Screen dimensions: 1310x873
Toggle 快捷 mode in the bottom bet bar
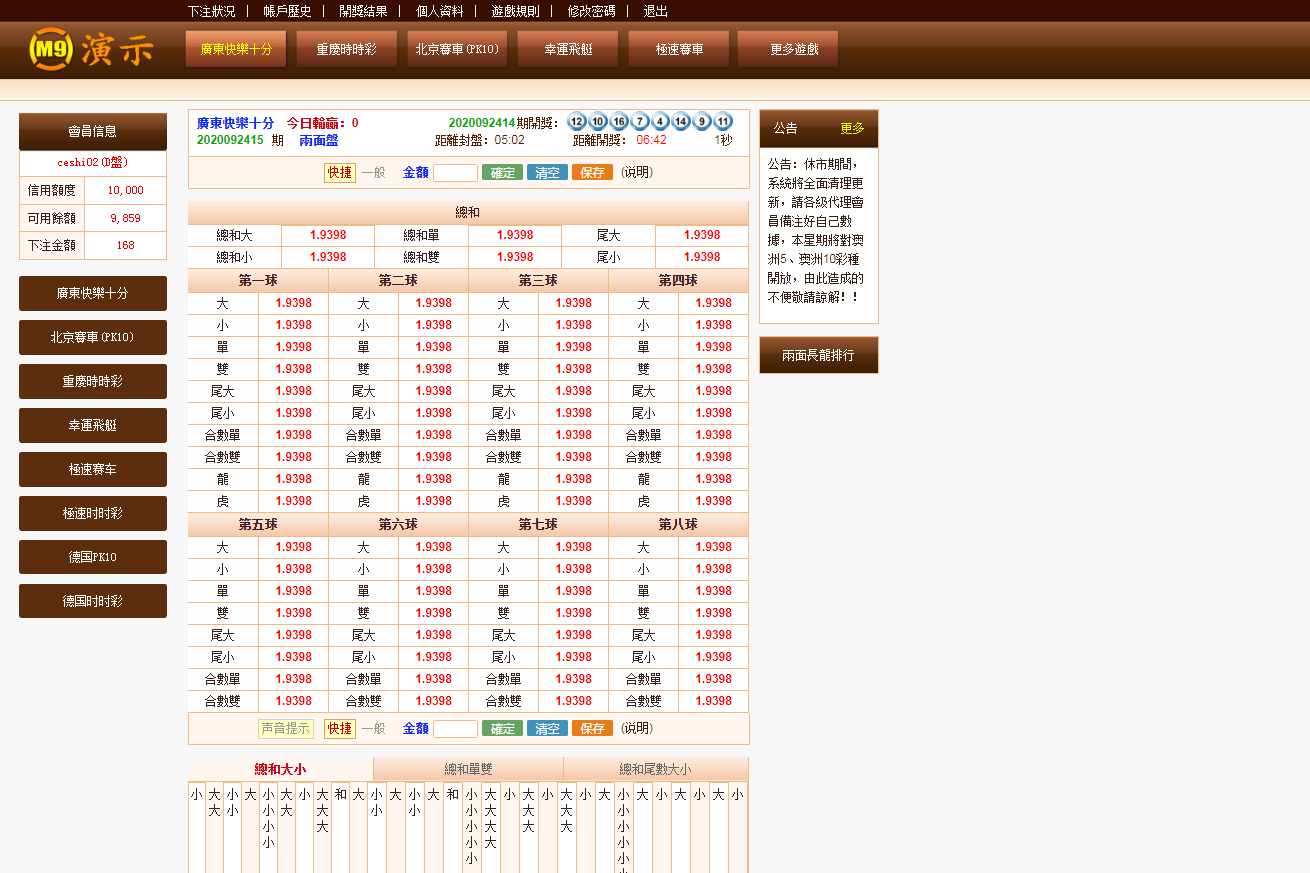[340, 728]
